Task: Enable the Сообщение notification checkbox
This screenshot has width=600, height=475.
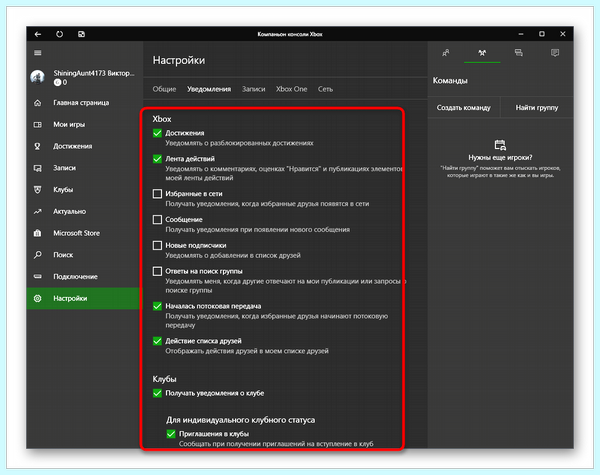Action: 157,219
